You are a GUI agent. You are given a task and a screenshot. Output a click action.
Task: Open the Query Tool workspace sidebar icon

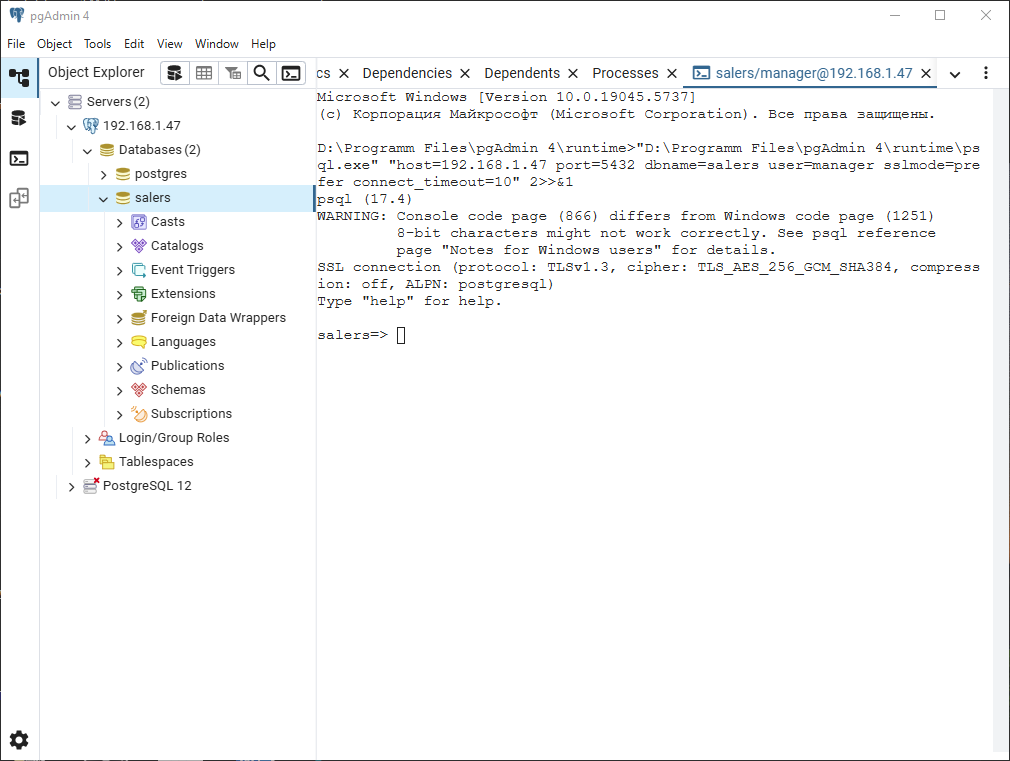19,118
